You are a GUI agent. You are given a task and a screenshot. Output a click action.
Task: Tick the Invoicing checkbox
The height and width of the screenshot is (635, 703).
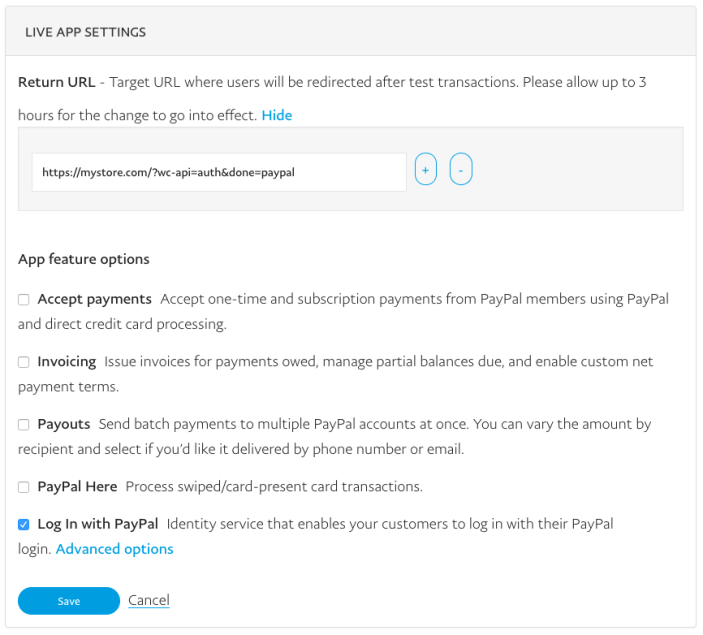24,362
